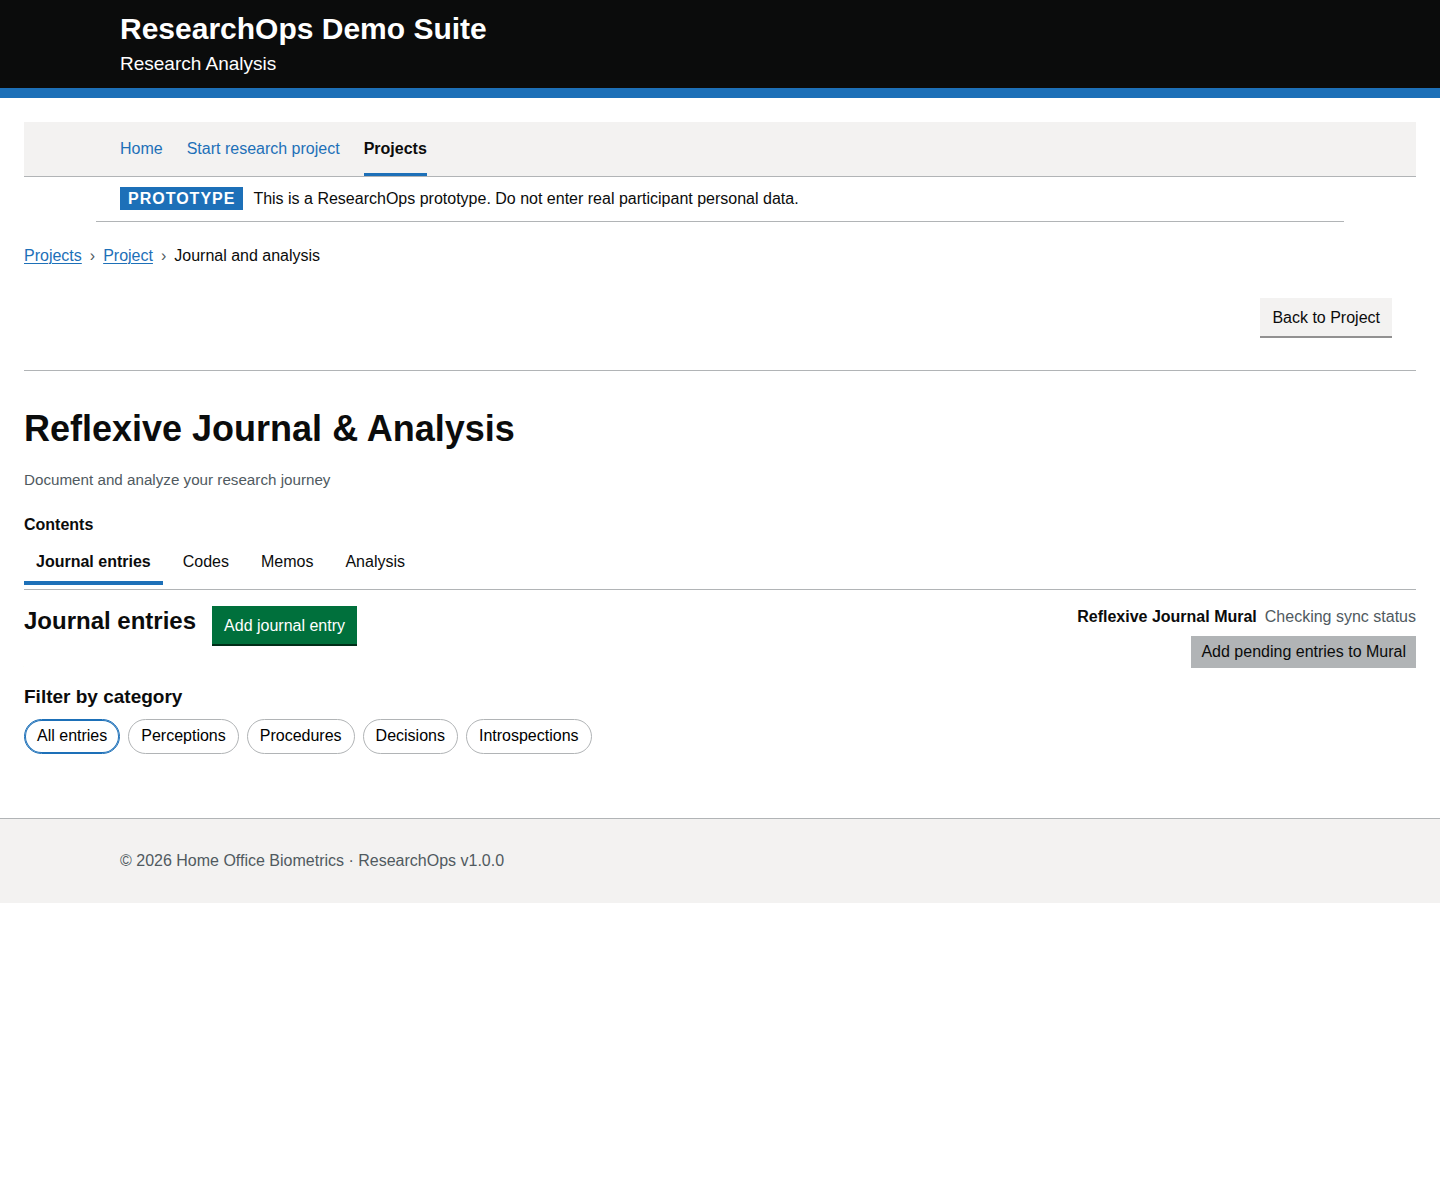Select the All entries category filter
Screen dimensions: 1440x1200
[72, 735]
